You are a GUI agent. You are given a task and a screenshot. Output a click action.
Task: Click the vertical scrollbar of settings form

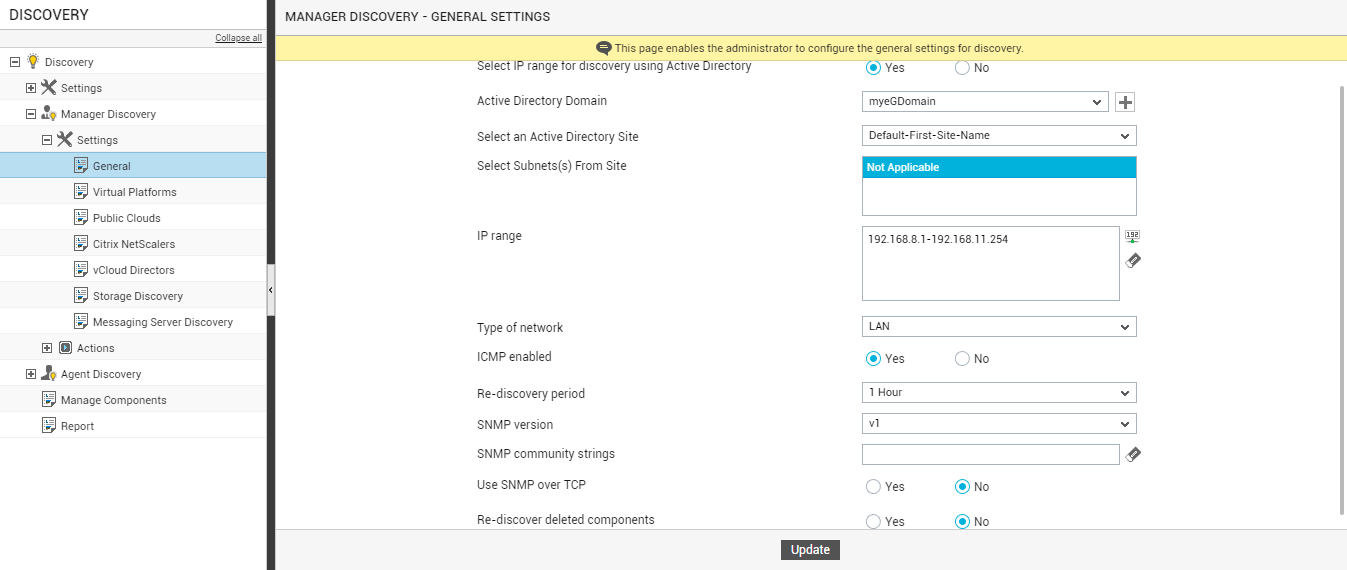[1342, 300]
